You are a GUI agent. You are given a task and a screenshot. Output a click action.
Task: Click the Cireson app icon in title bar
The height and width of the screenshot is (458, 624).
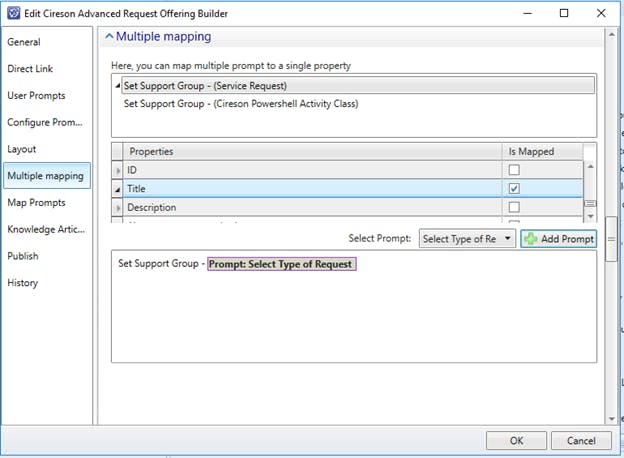click(x=14, y=13)
